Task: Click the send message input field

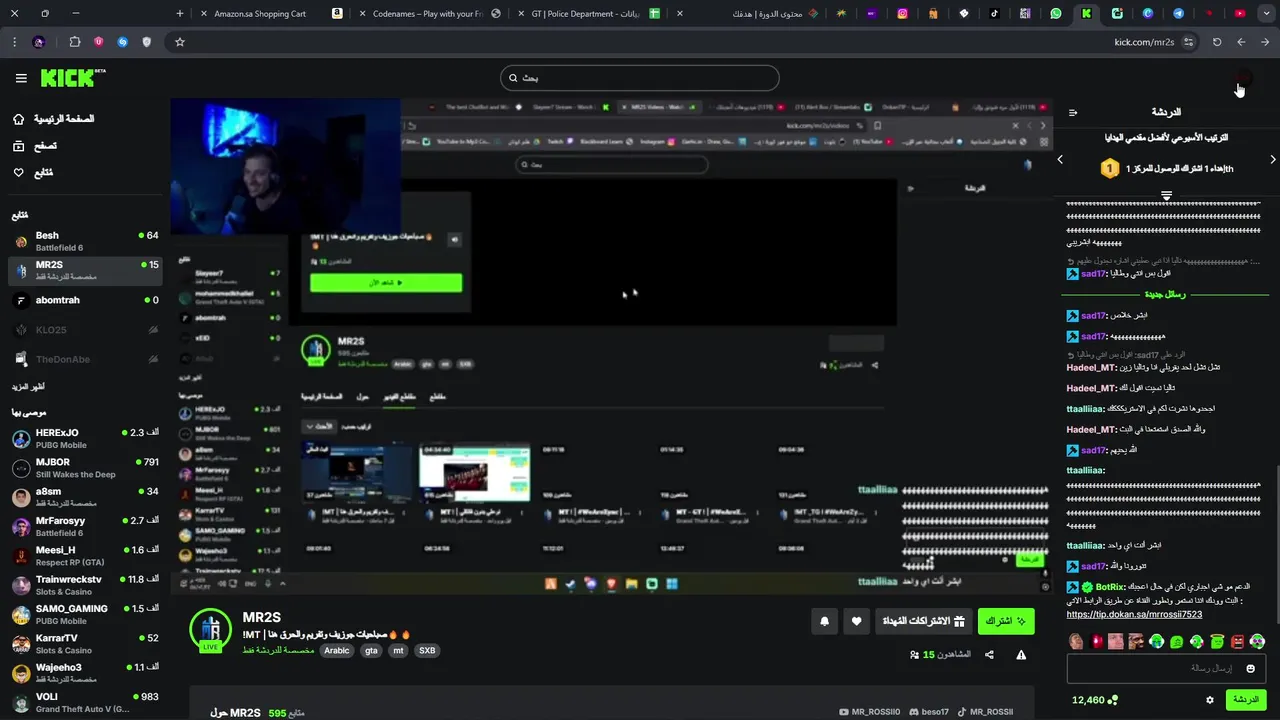Action: 1166,668
